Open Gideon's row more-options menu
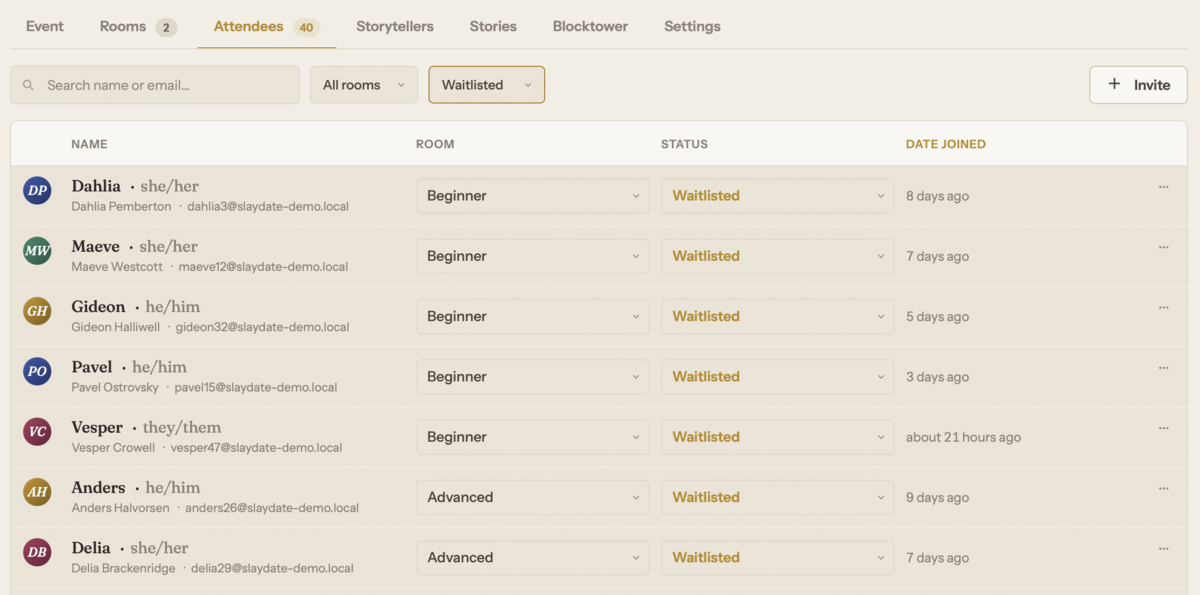This screenshot has width=1200, height=595. click(x=1163, y=307)
